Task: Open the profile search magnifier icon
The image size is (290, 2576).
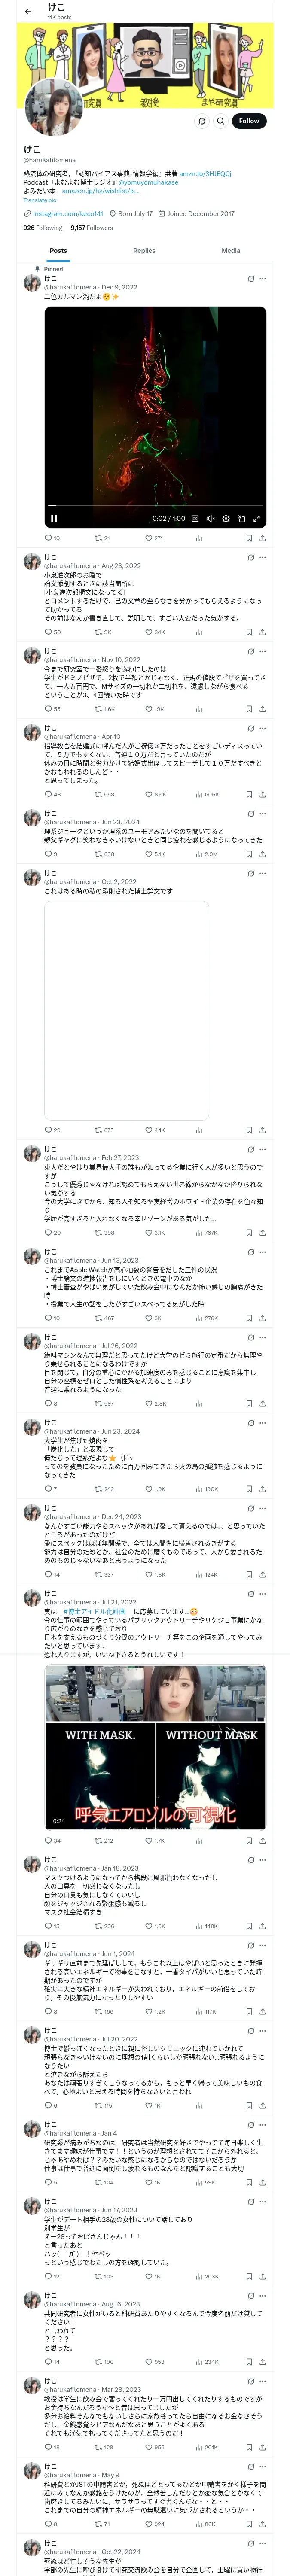Action: [x=220, y=121]
